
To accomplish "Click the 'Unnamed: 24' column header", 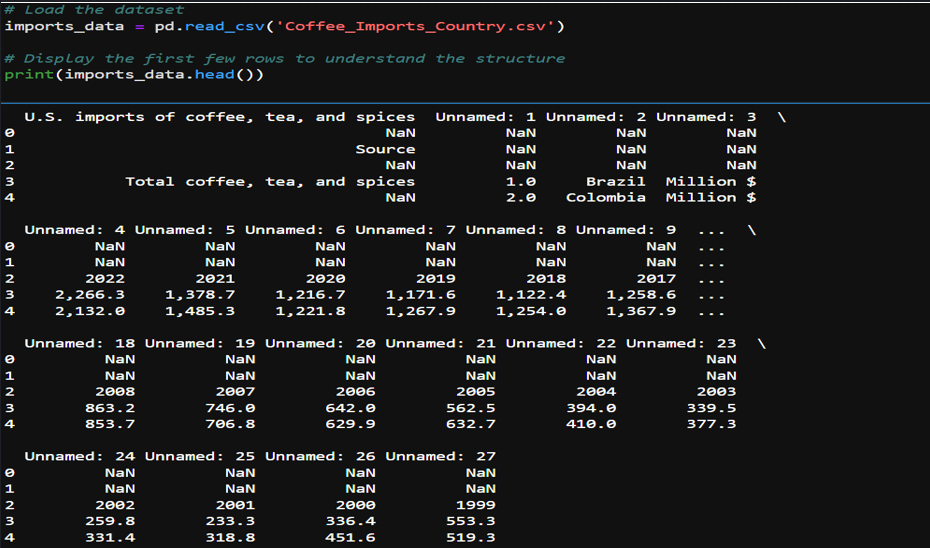I will coord(79,457).
